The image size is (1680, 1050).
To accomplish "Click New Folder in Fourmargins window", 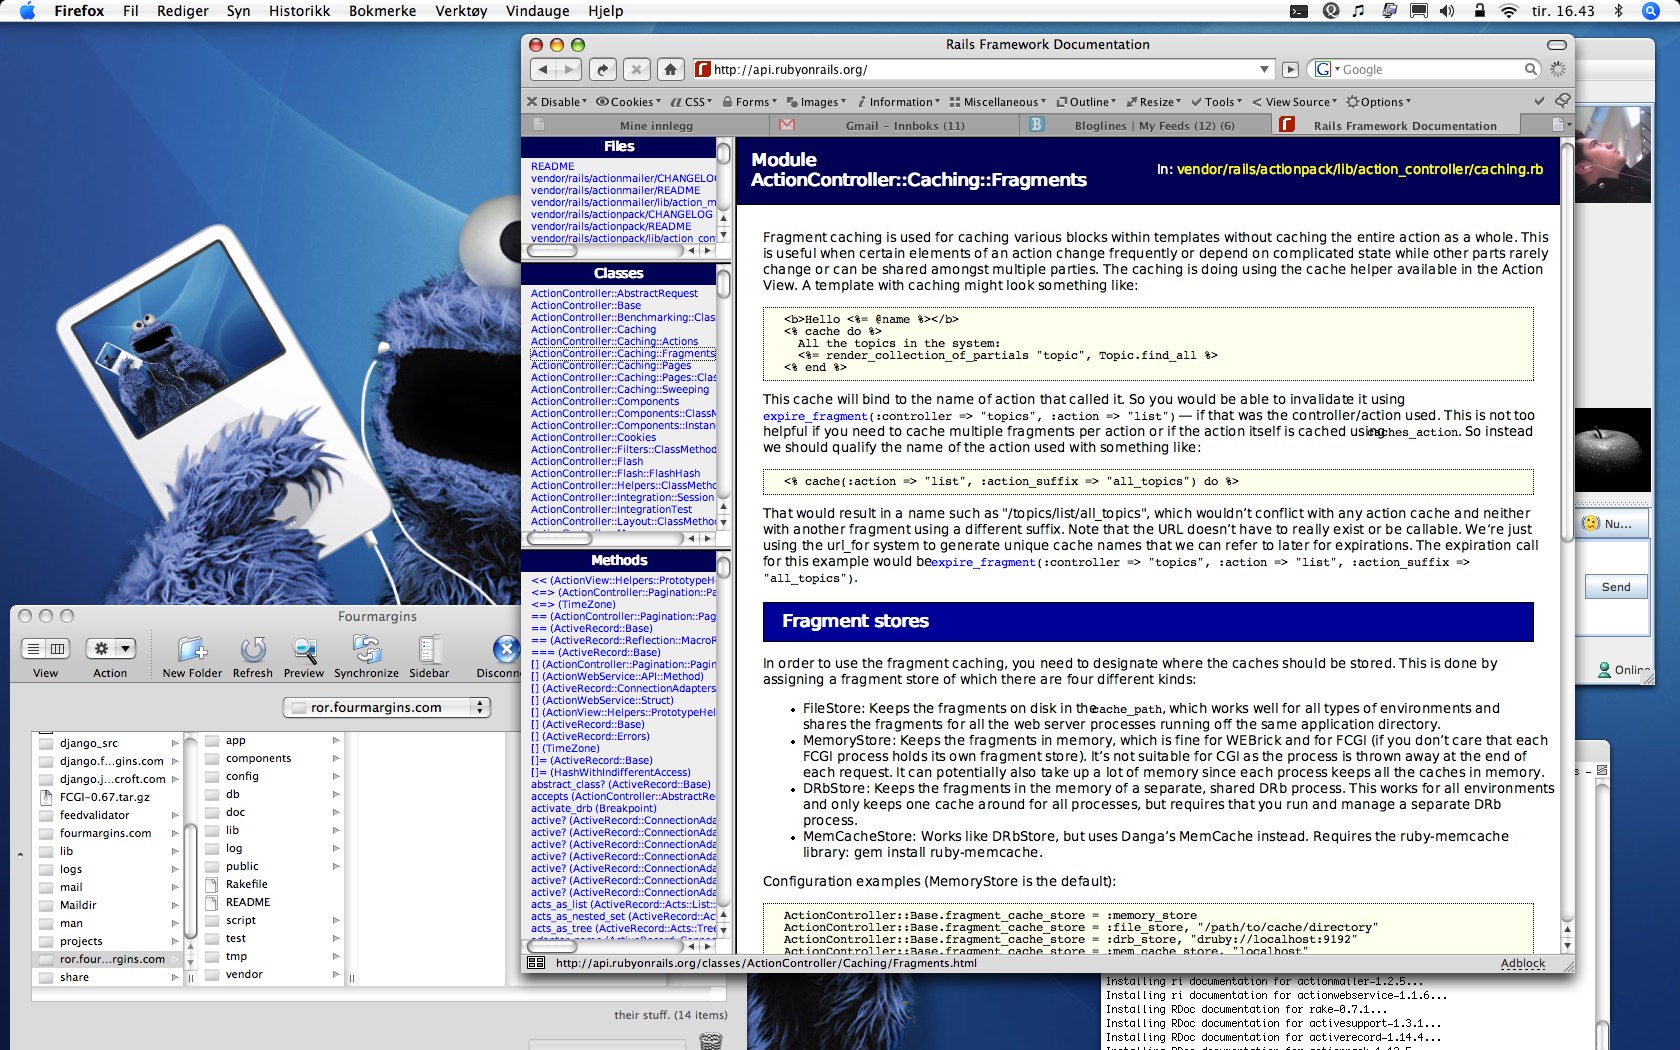I will 192,657.
